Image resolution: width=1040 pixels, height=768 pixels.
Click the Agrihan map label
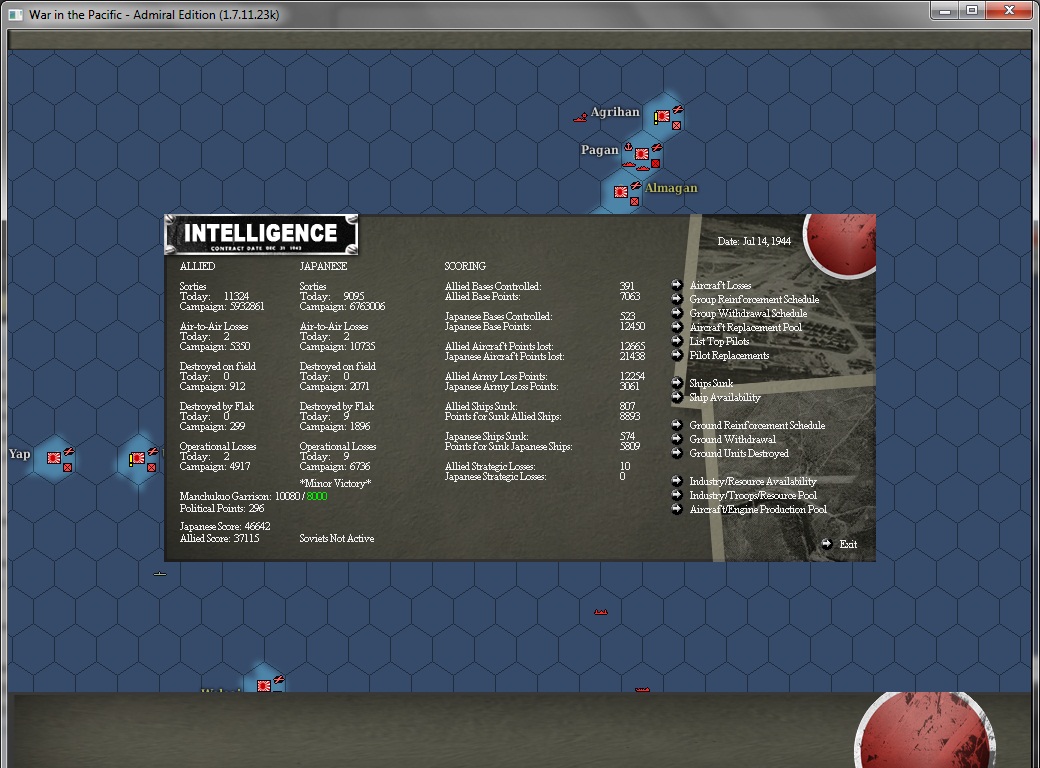click(x=615, y=112)
